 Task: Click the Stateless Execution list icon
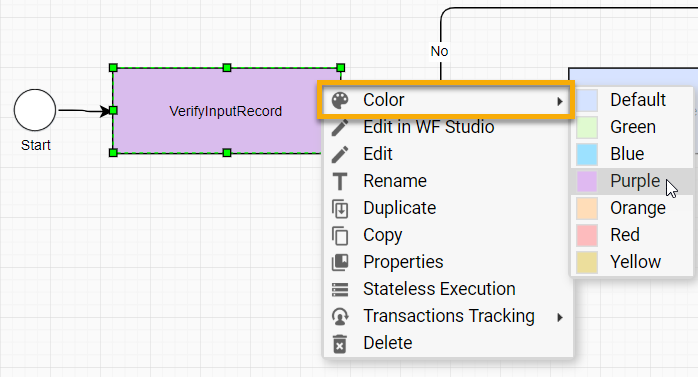coord(340,289)
